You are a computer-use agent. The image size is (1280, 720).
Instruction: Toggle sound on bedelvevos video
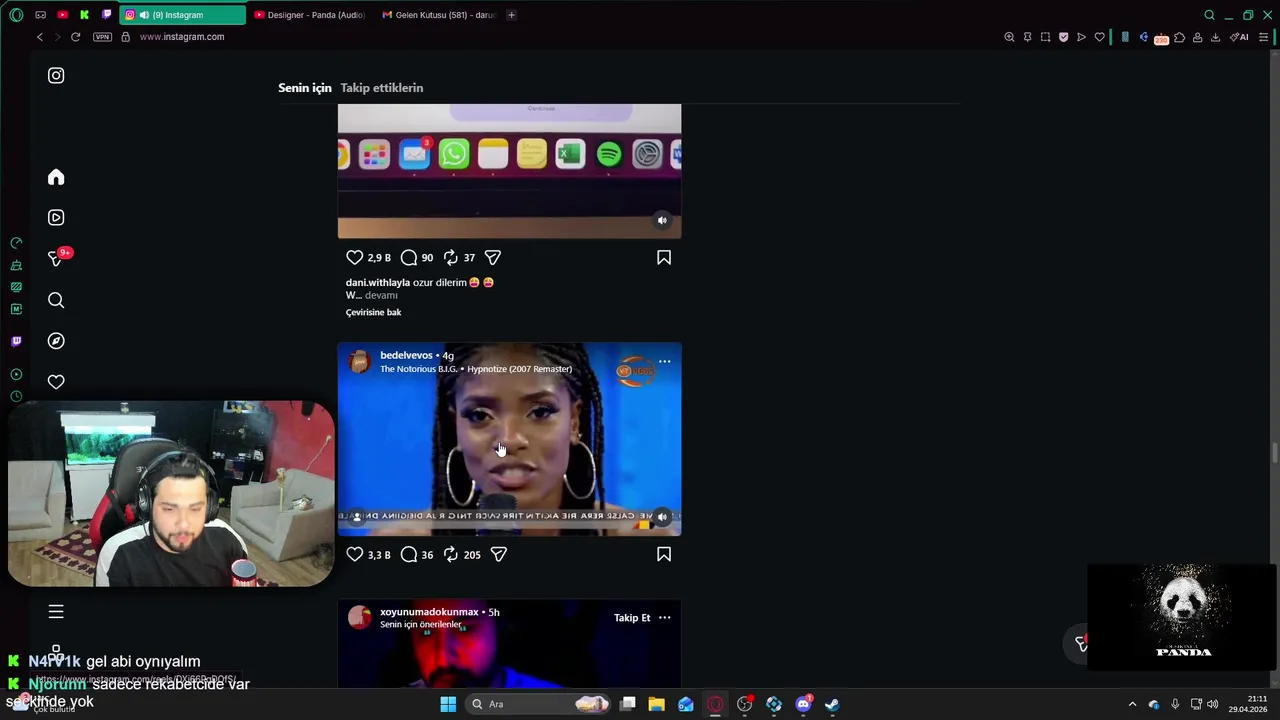pyautogui.click(x=662, y=517)
